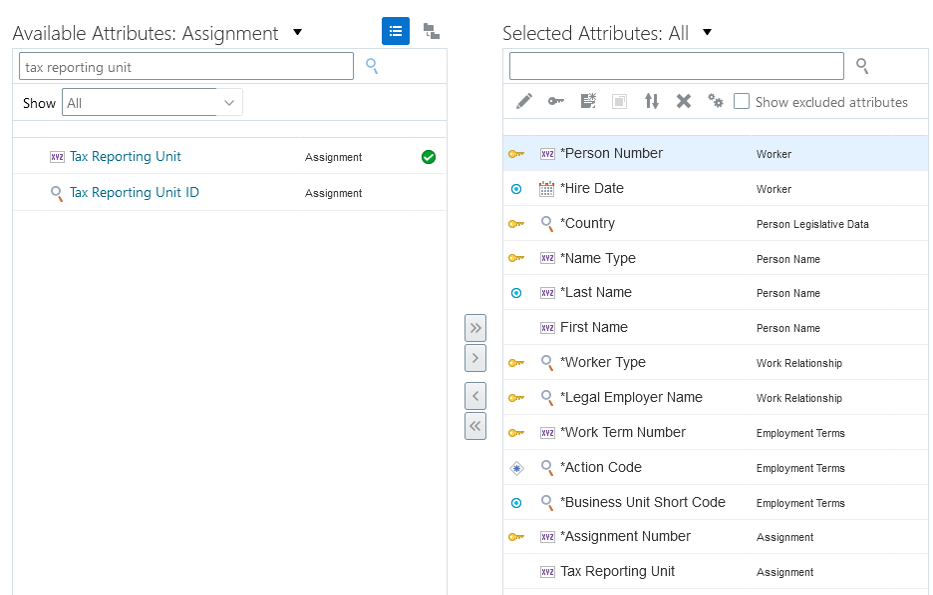This screenshot has height=595, width=933.
Task: Open the Selected Attributes: All dropdown arrow
Action: 707,32
